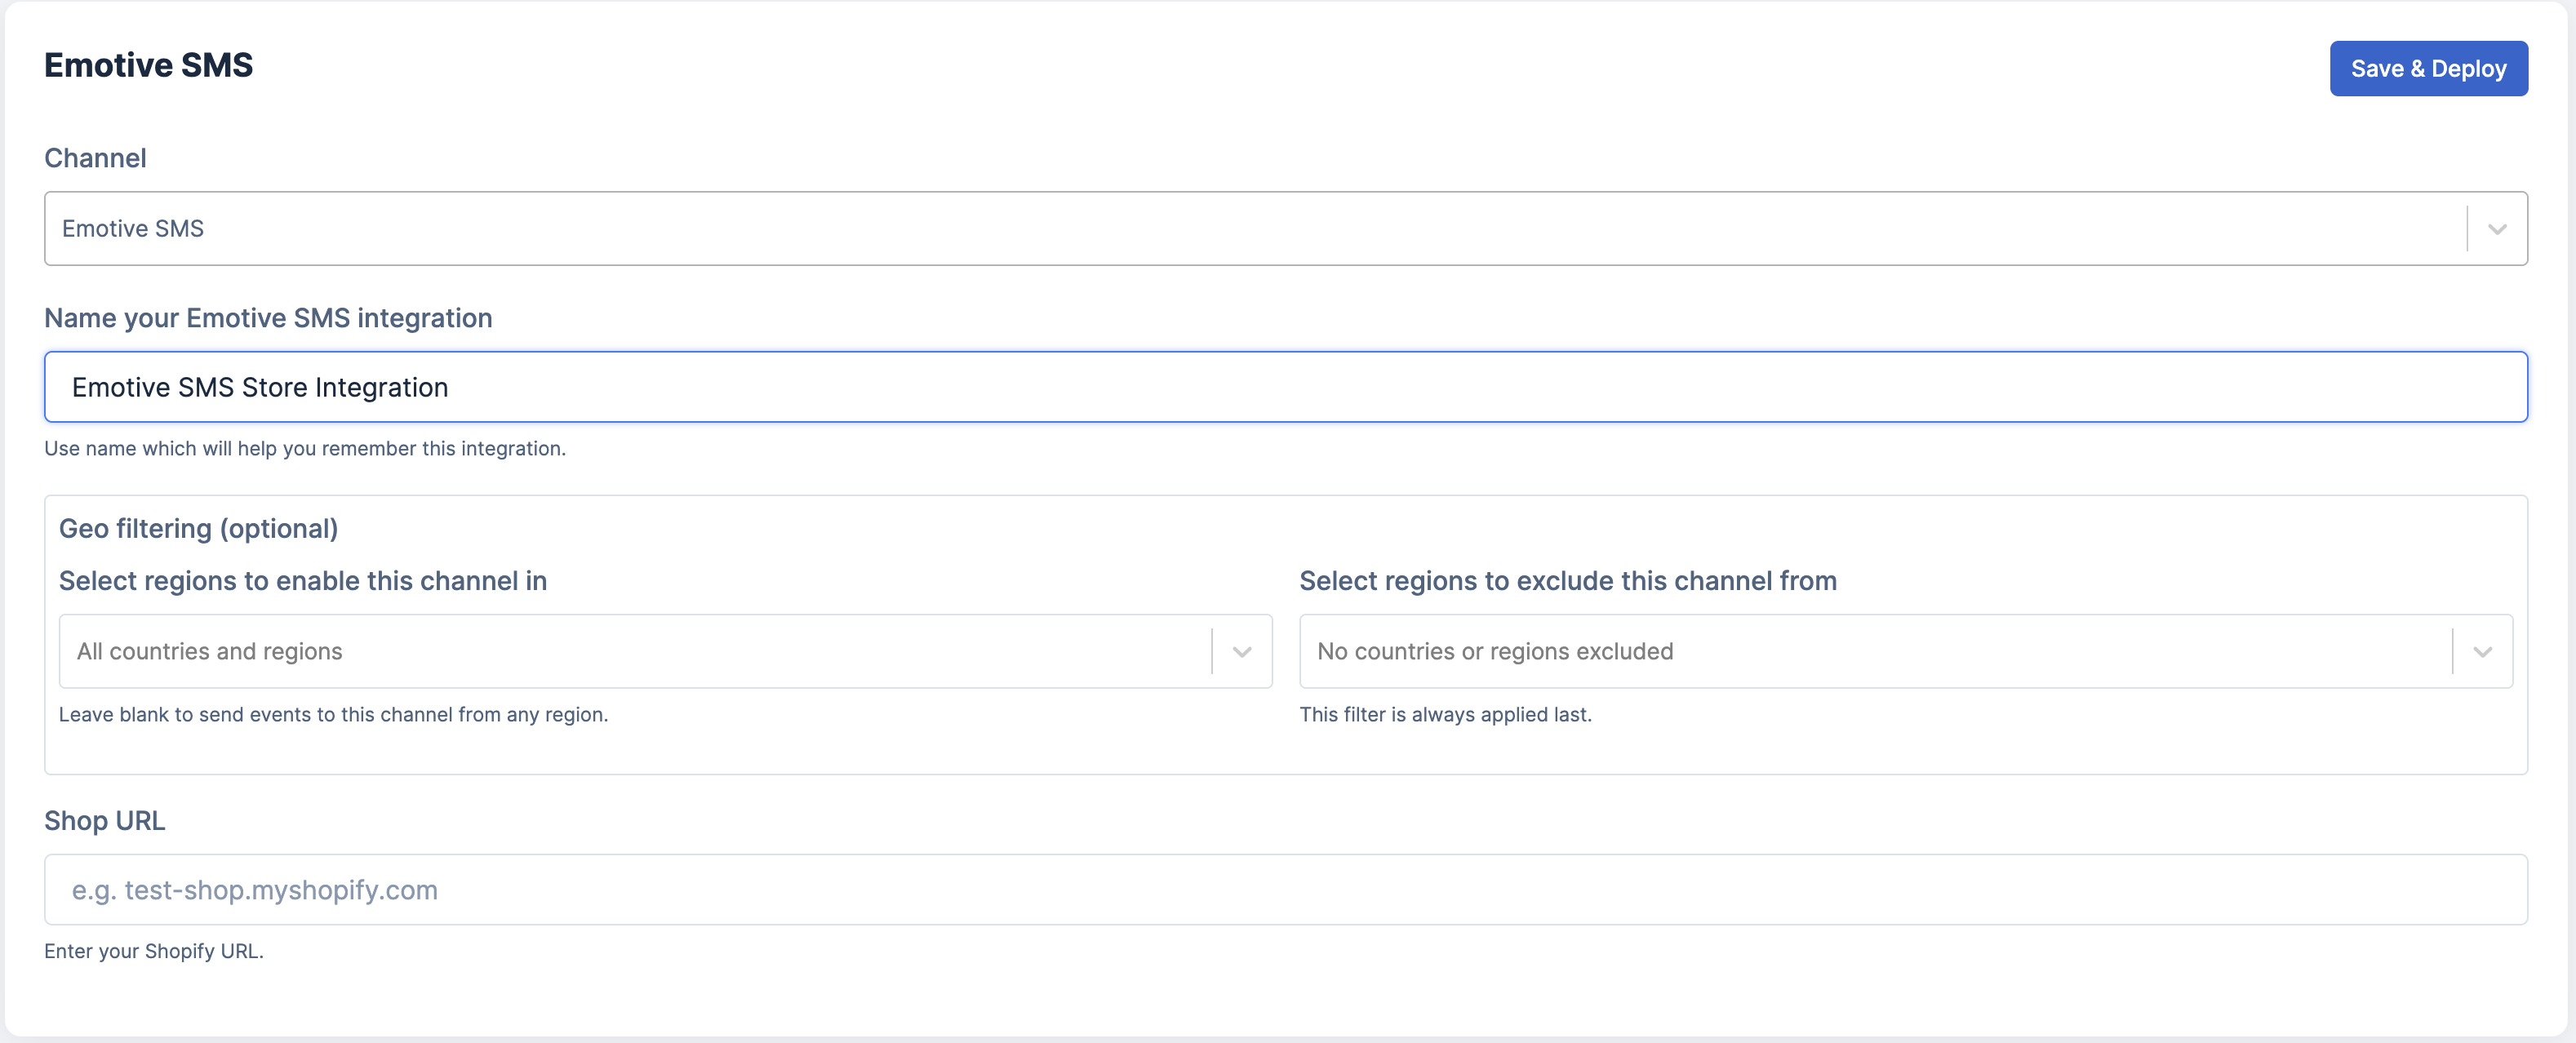Open the 'All countries and regions' selector
Image resolution: width=2576 pixels, height=1043 pixels.
point(630,652)
